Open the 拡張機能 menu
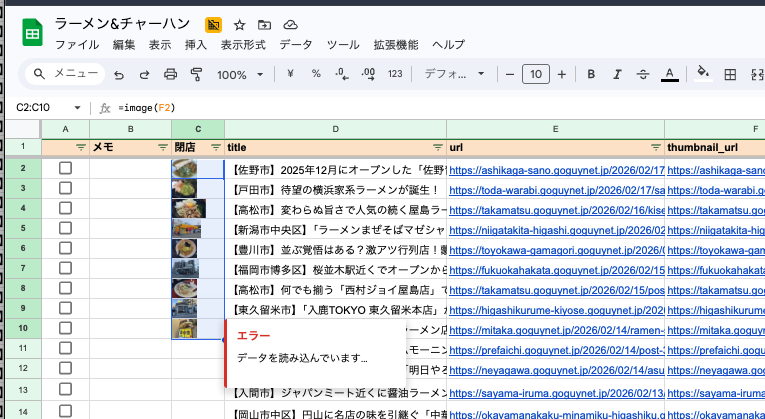The width and height of the screenshot is (765, 419). point(395,45)
